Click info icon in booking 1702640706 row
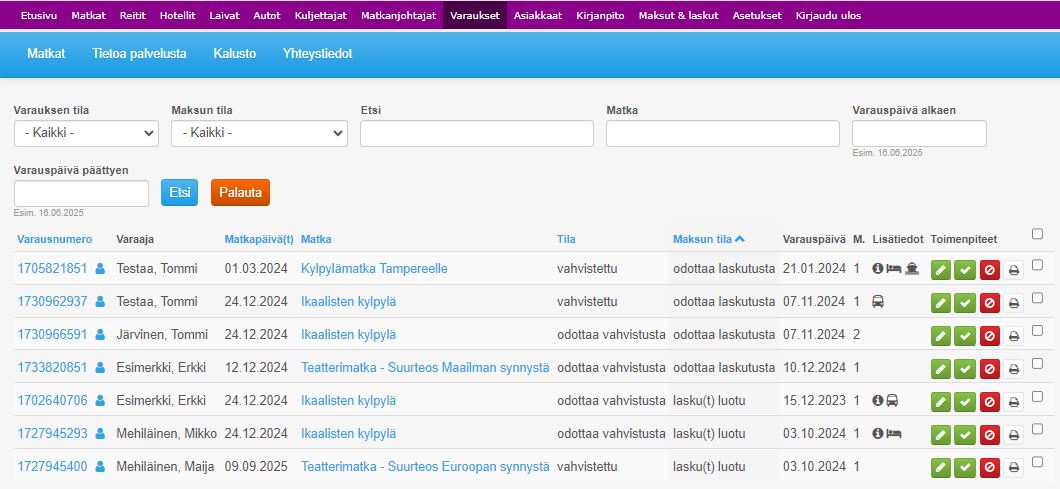1060x489 pixels. pos(877,401)
